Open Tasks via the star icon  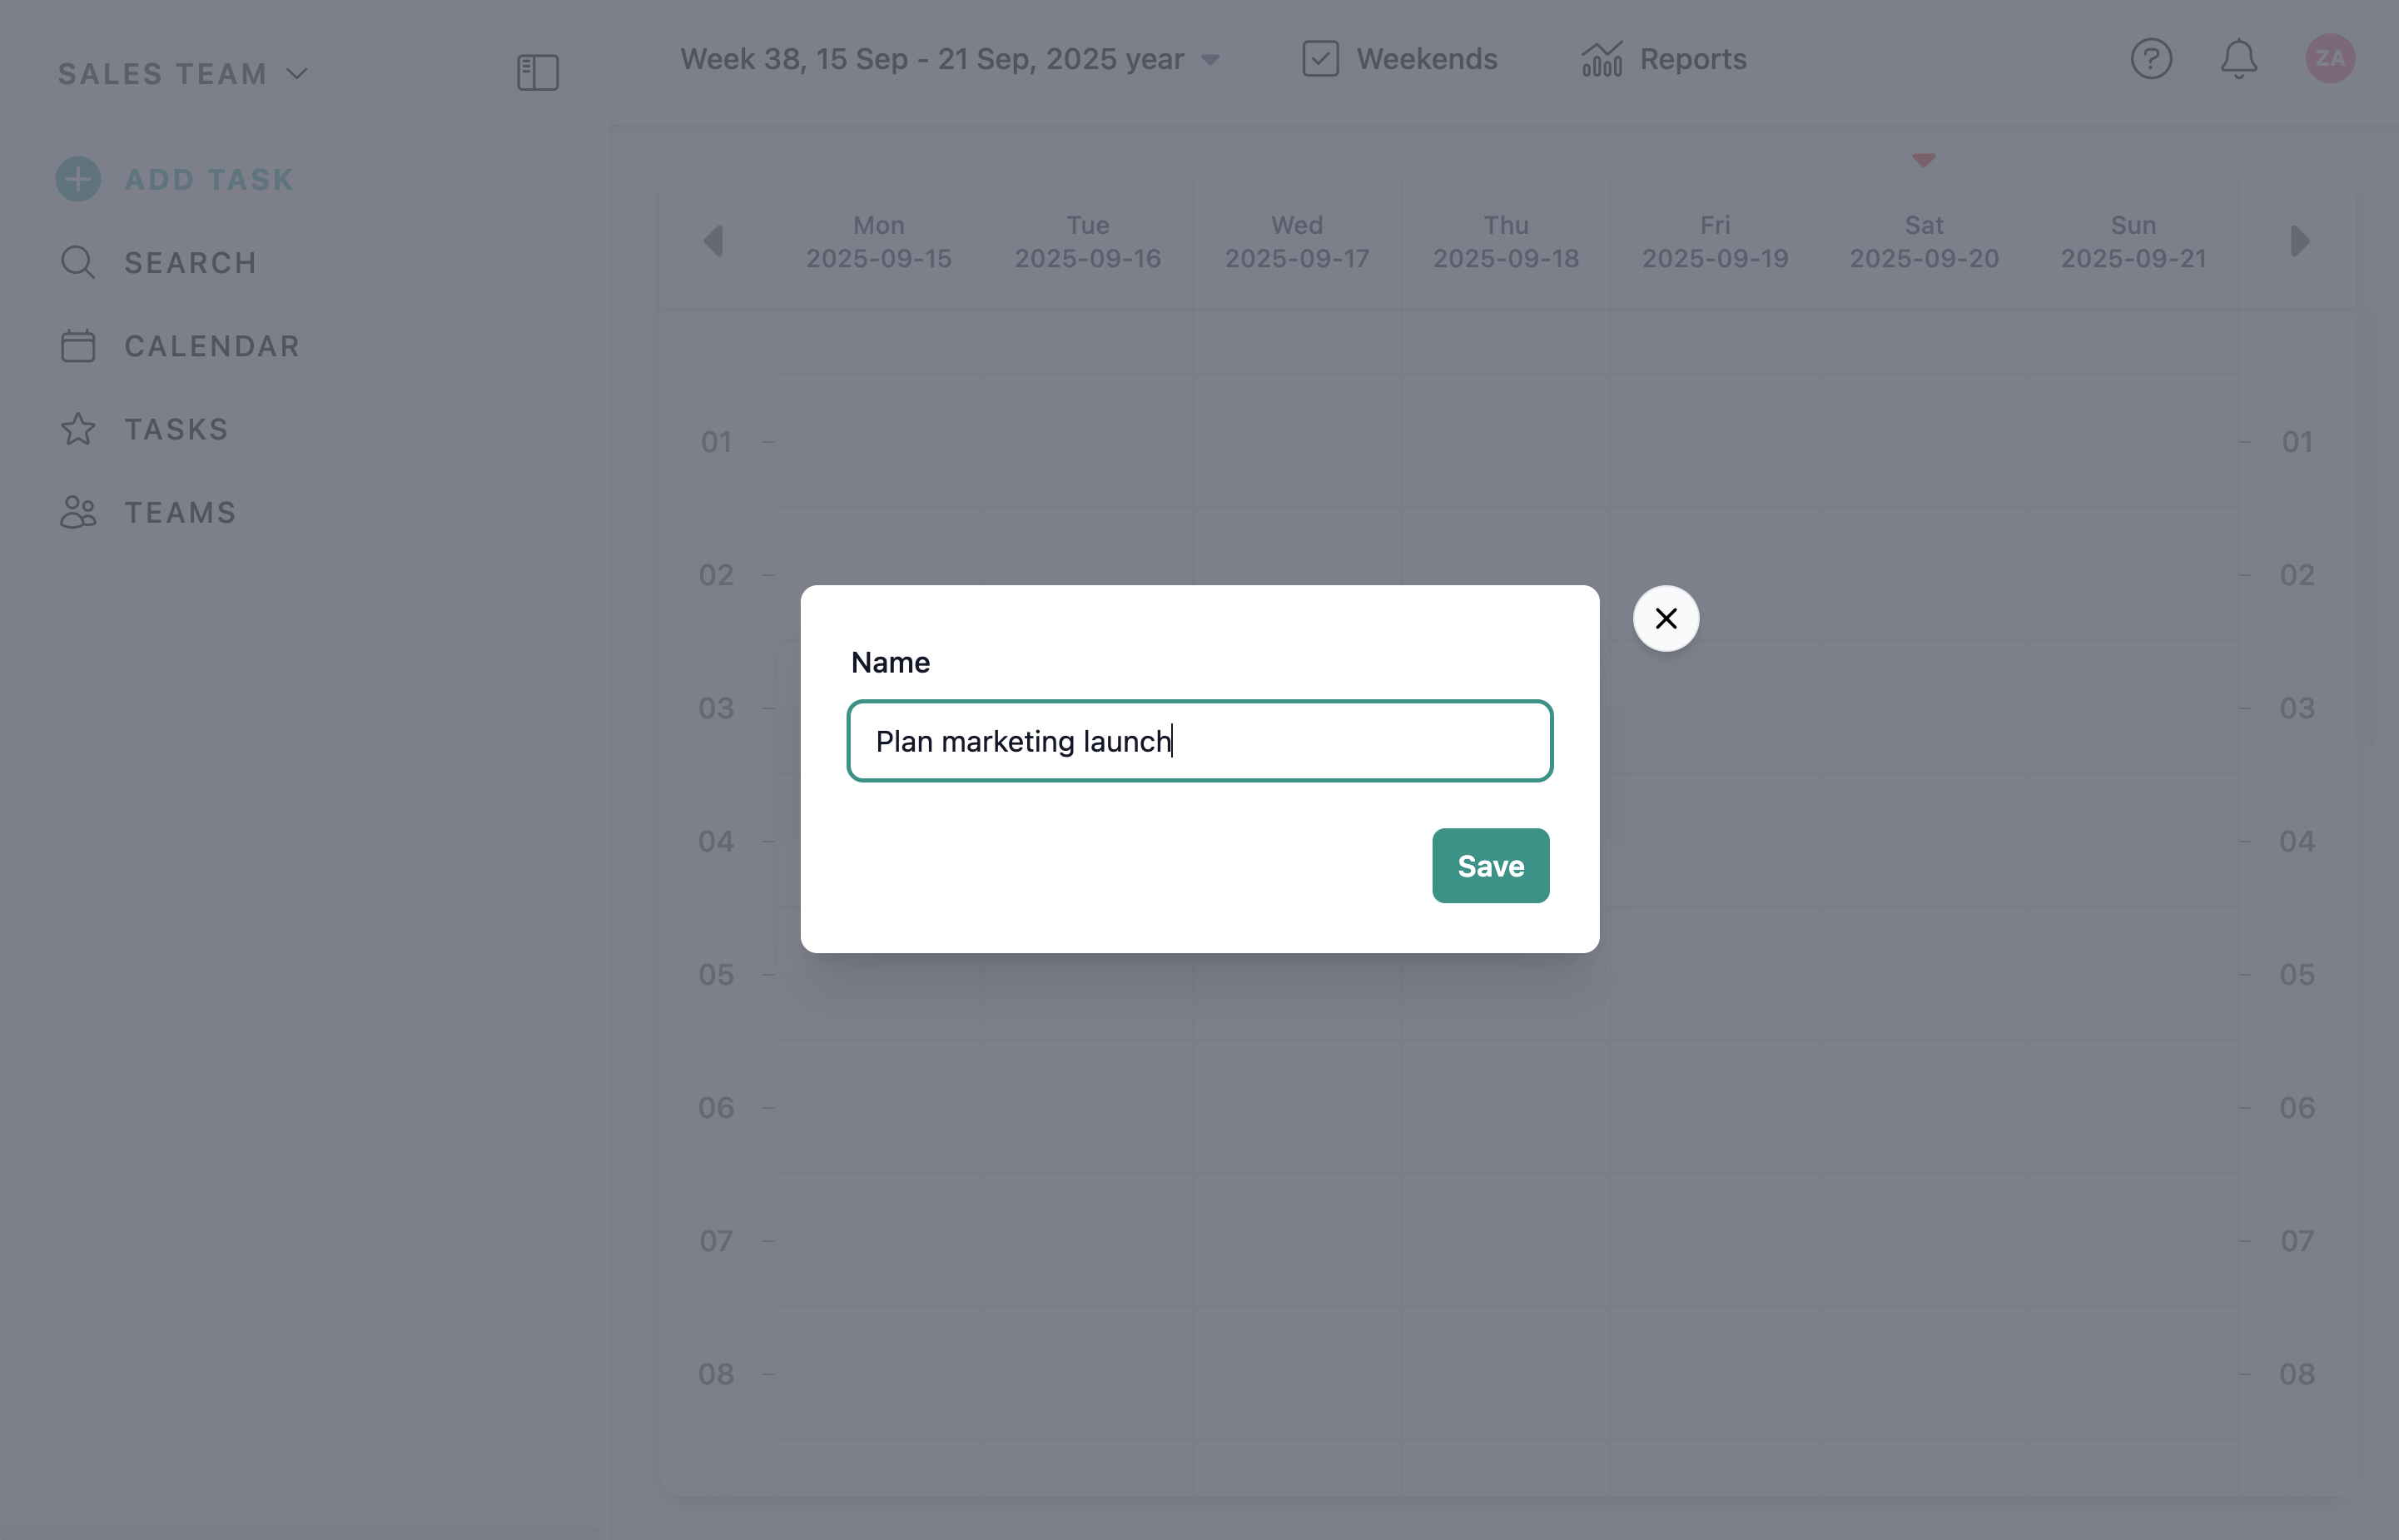click(78, 429)
